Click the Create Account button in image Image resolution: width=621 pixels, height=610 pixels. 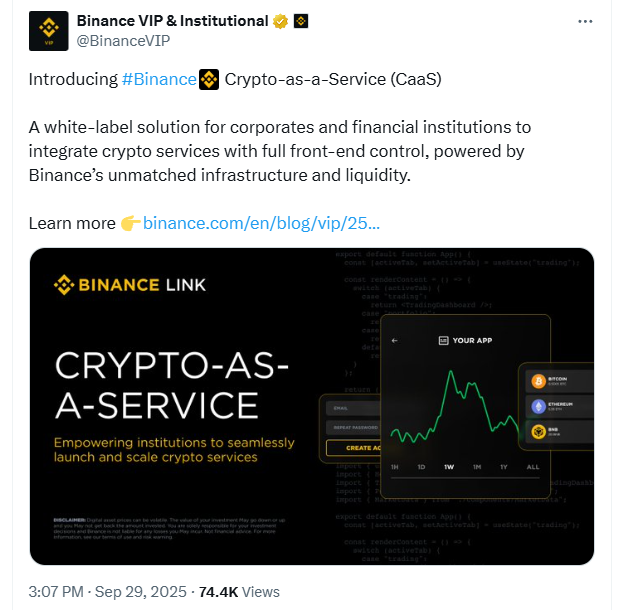[x=353, y=448]
